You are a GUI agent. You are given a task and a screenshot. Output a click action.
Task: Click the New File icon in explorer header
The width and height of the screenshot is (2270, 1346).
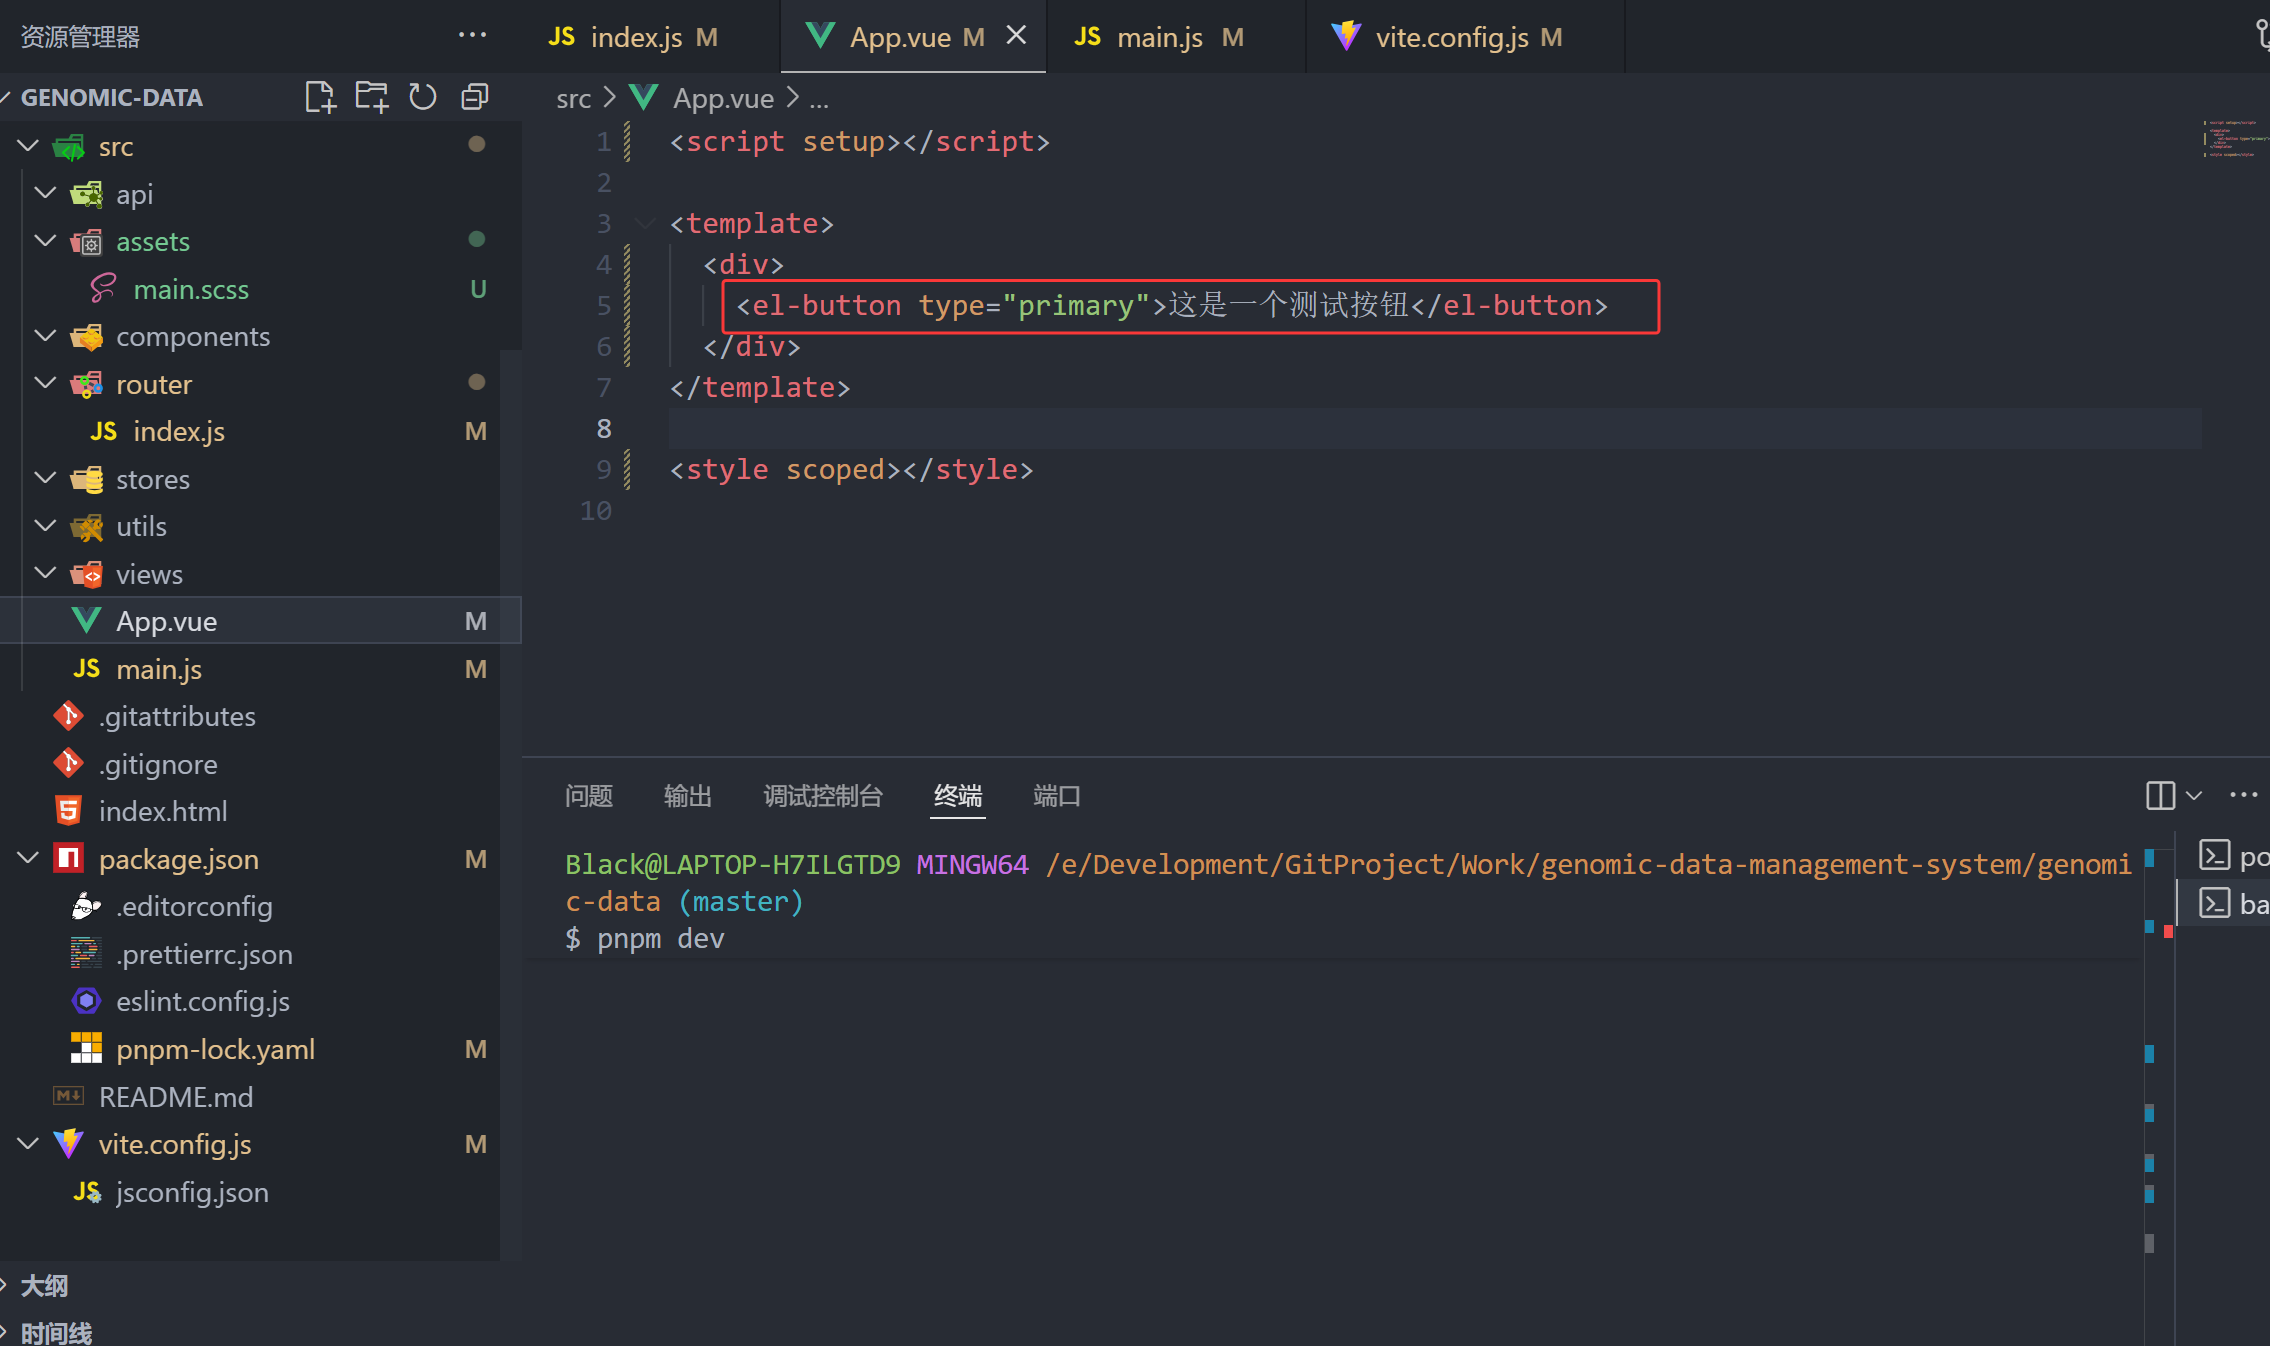pyautogui.click(x=320, y=97)
